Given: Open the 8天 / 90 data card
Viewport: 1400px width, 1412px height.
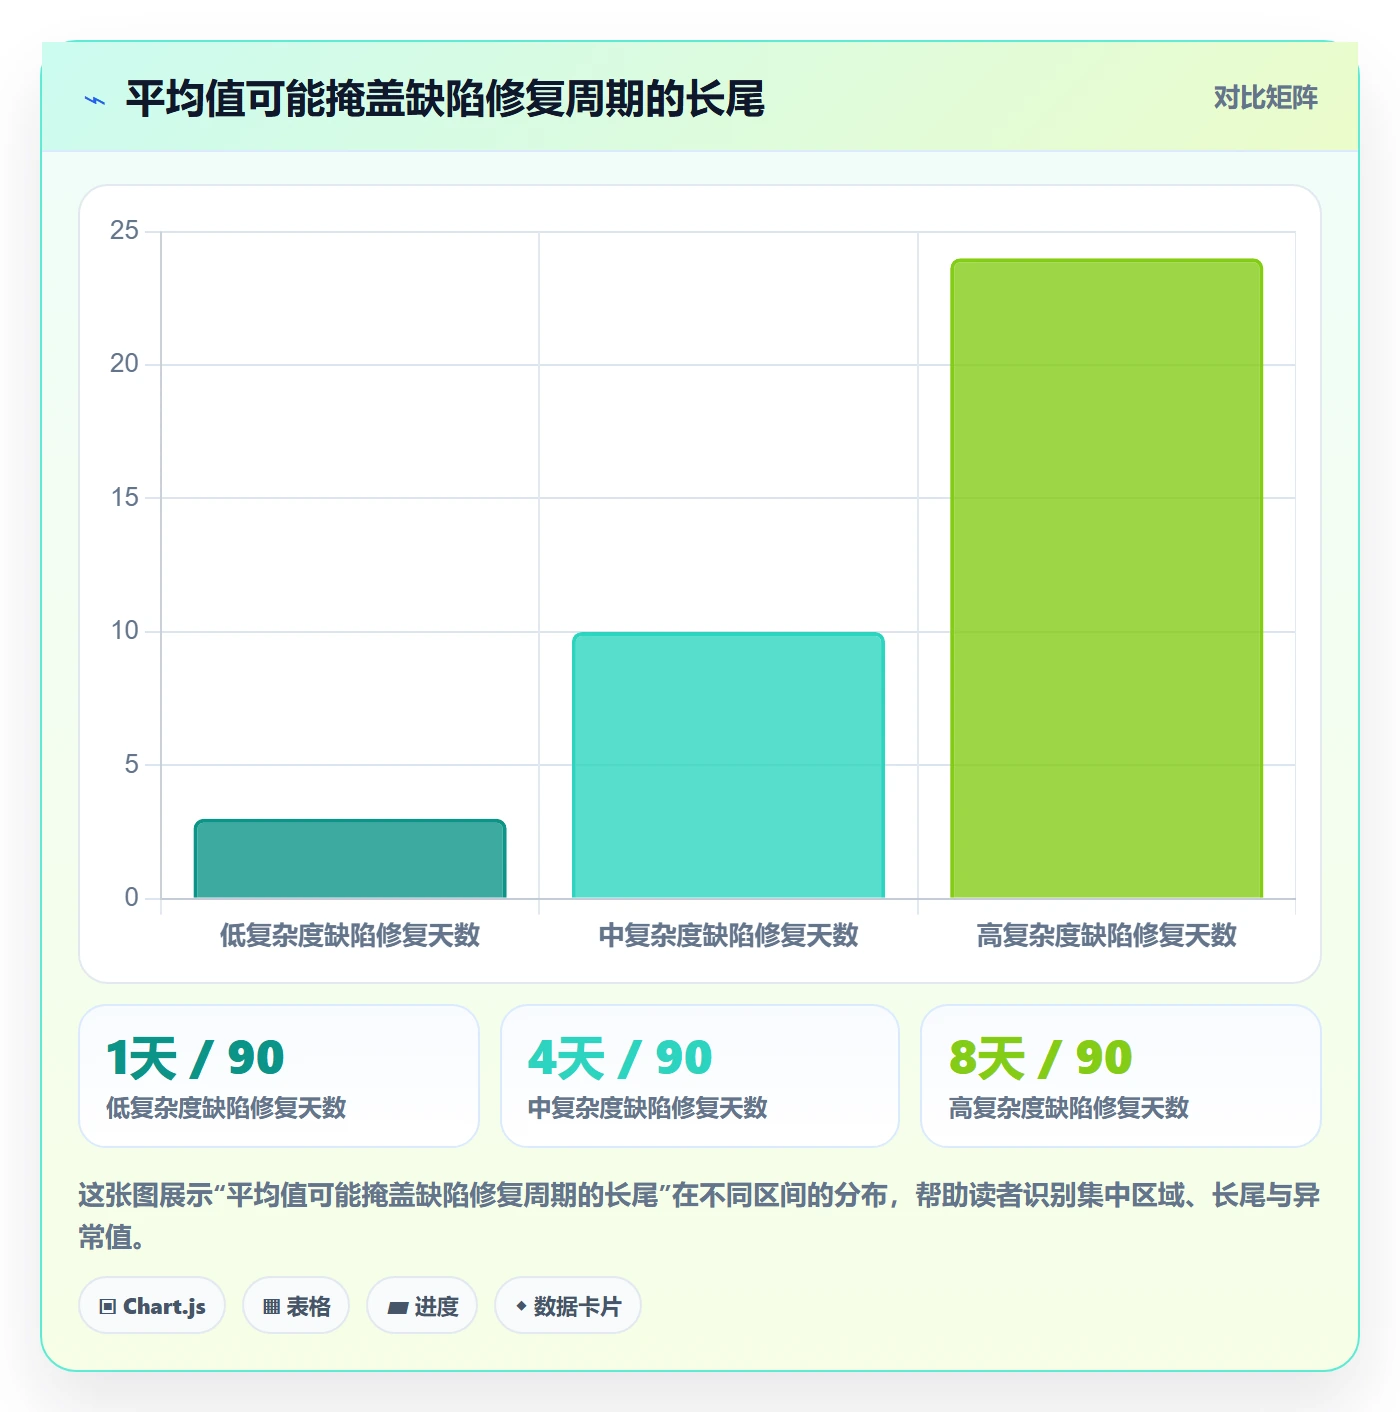Looking at the screenshot, I should tap(1121, 1076).
